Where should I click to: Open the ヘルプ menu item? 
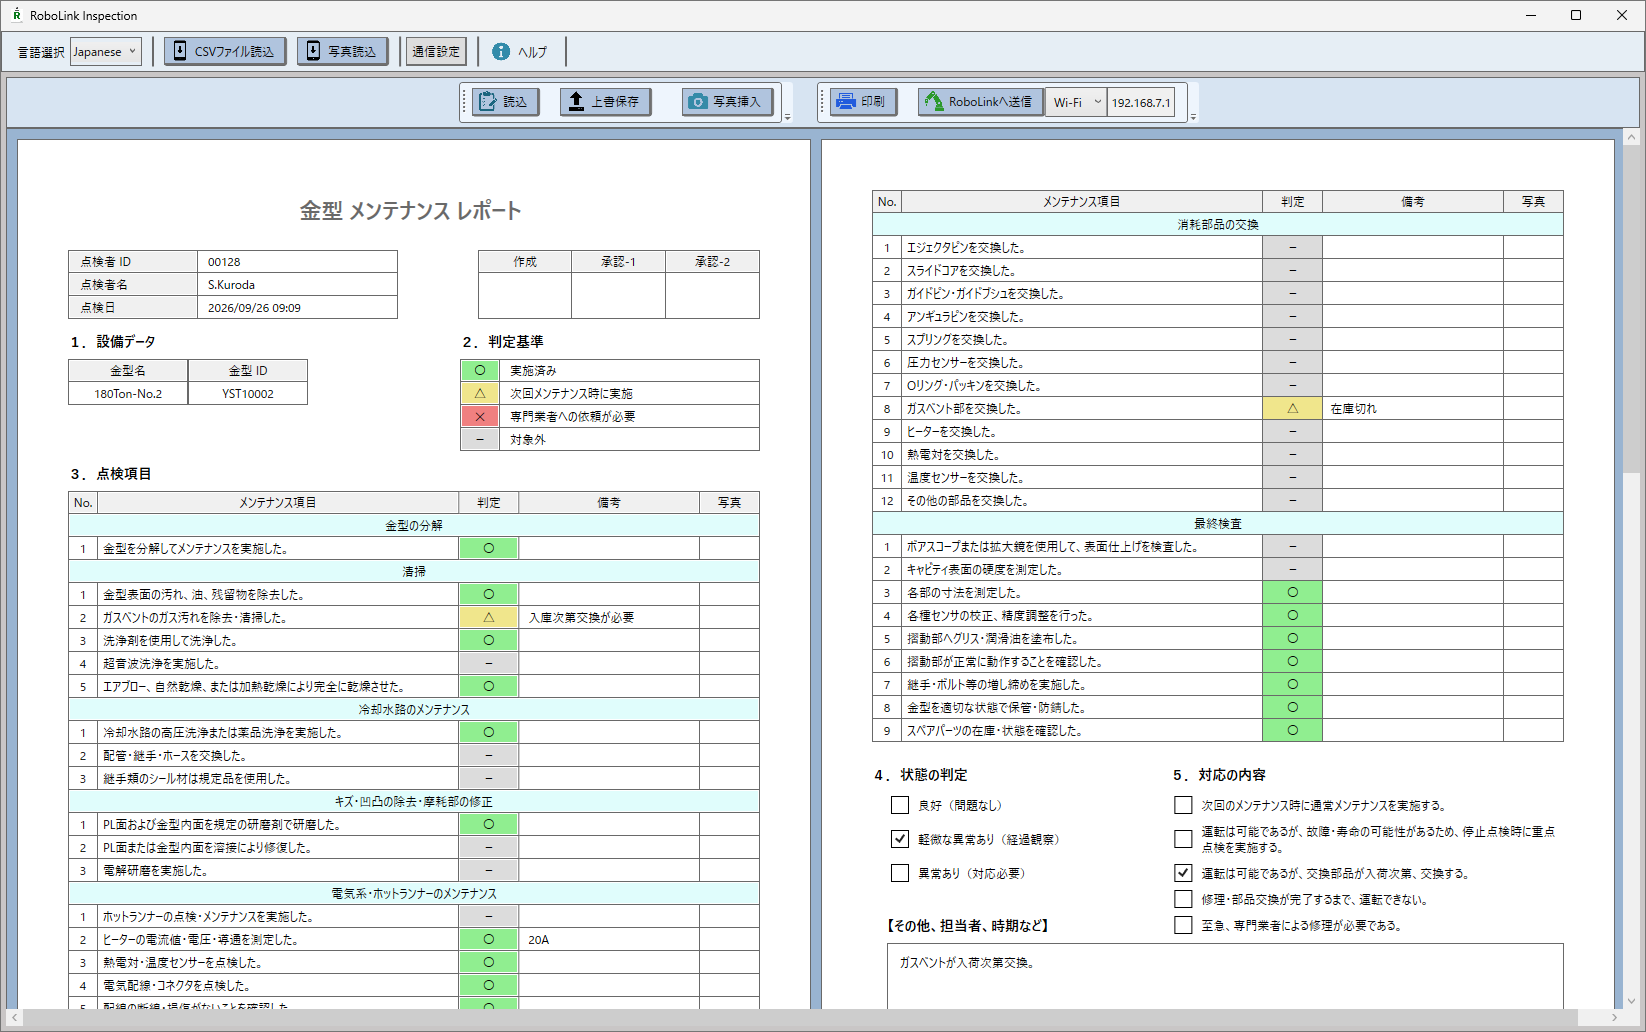532,52
